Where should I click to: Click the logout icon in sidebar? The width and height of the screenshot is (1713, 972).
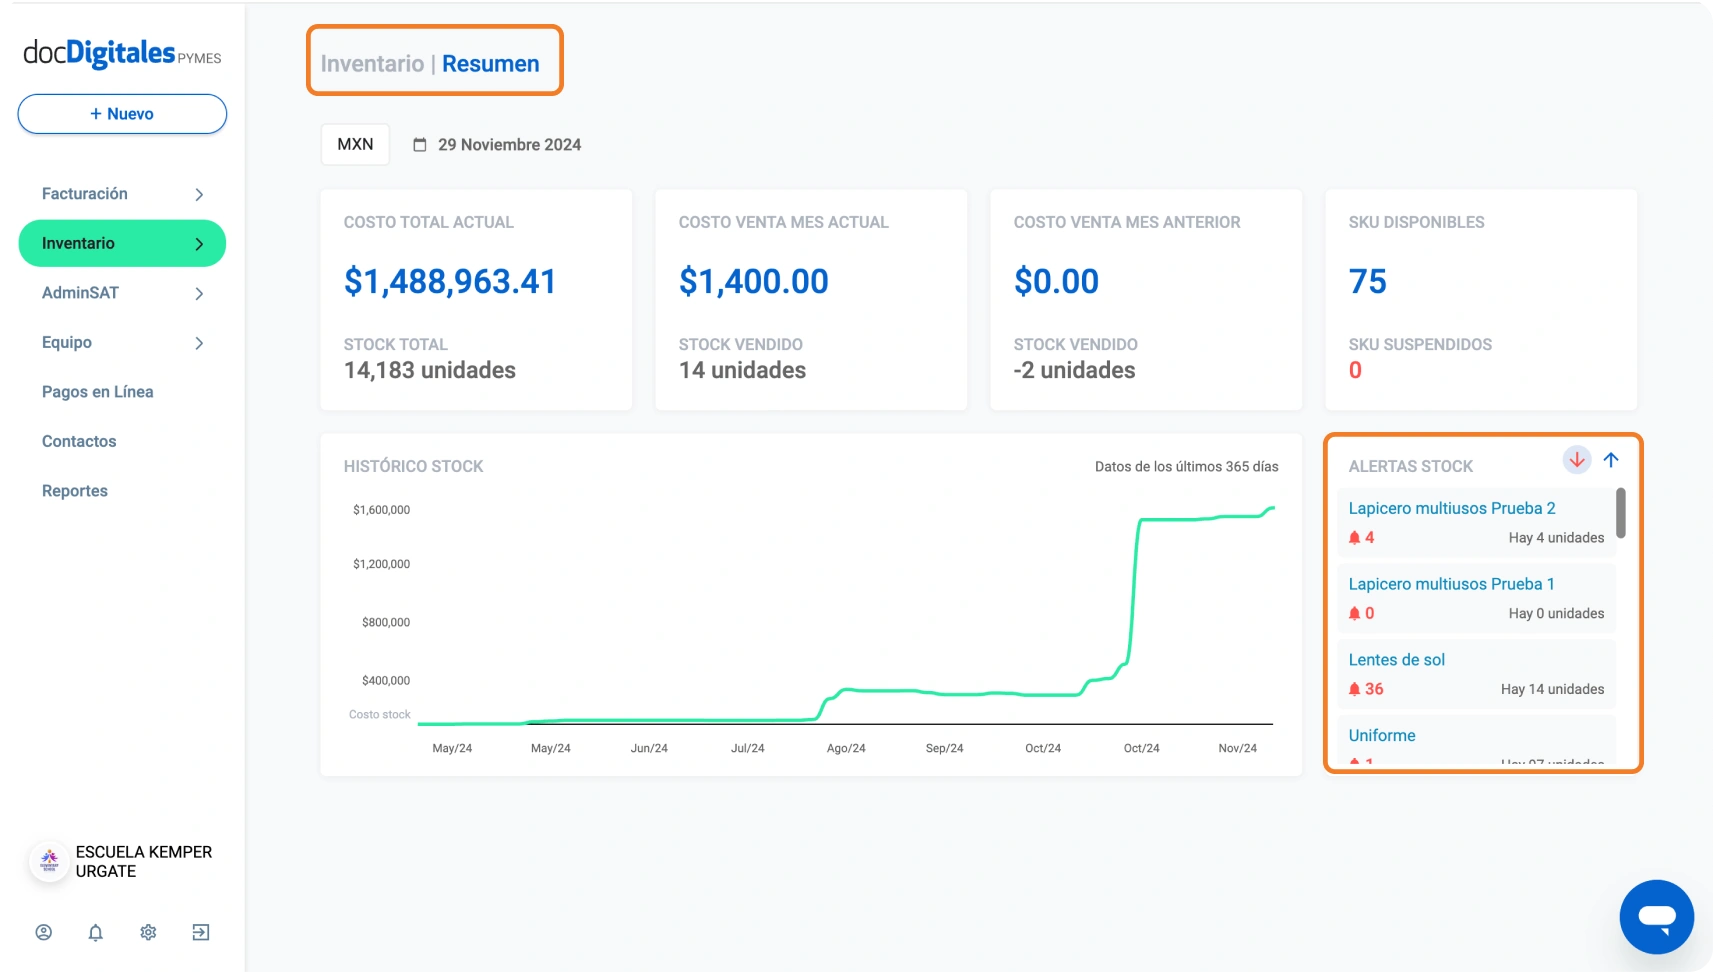coord(201,932)
